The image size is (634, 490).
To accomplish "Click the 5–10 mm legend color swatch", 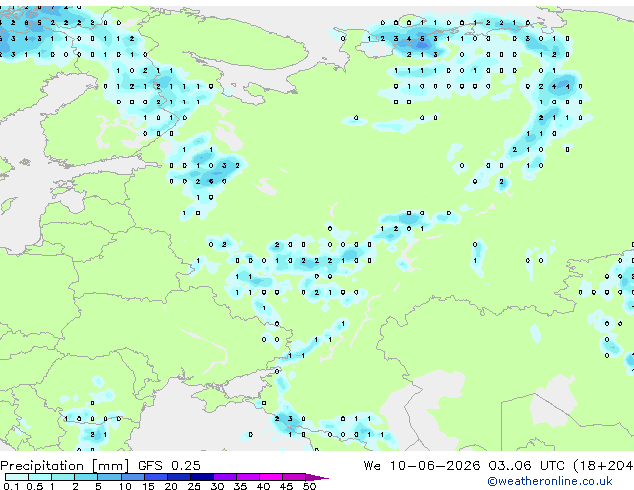I will [x=110, y=477].
